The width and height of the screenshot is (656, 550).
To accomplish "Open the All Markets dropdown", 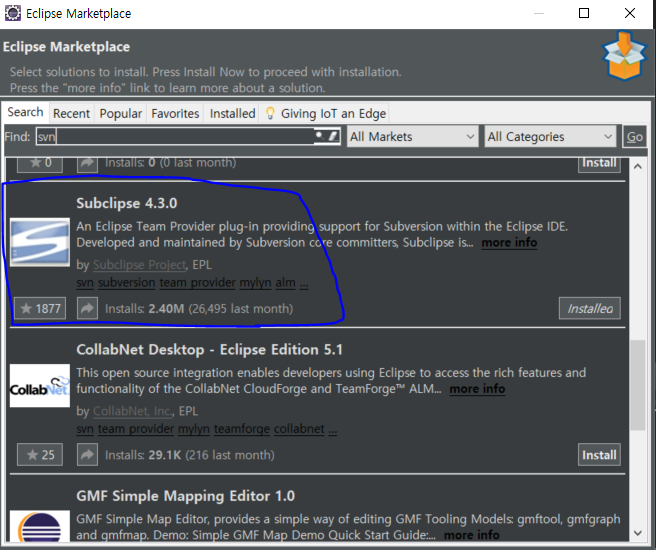I will [413, 136].
